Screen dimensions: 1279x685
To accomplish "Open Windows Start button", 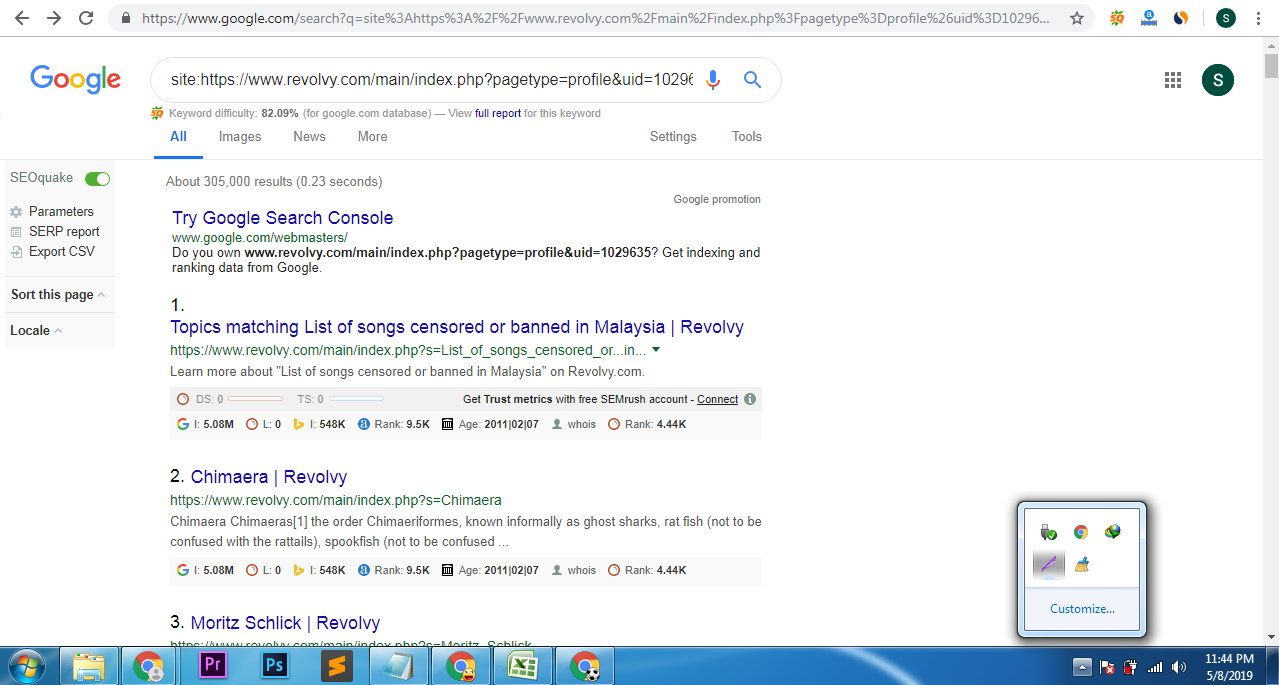I will tap(28, 665).
